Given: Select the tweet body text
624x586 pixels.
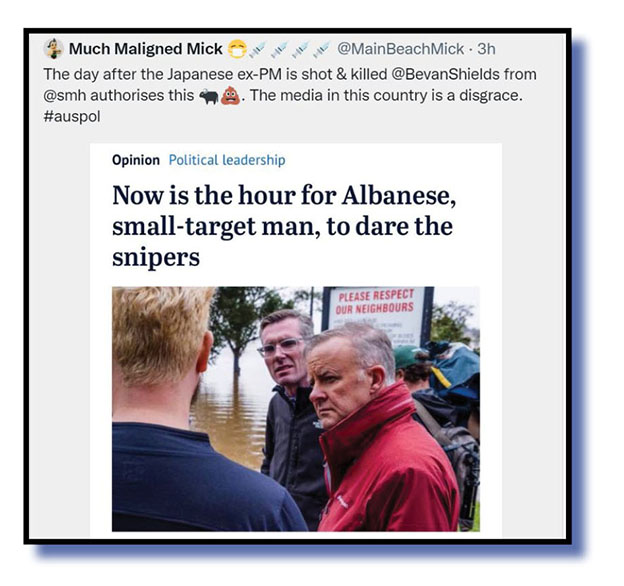Looking at the screenshot, I should point(290,95).
